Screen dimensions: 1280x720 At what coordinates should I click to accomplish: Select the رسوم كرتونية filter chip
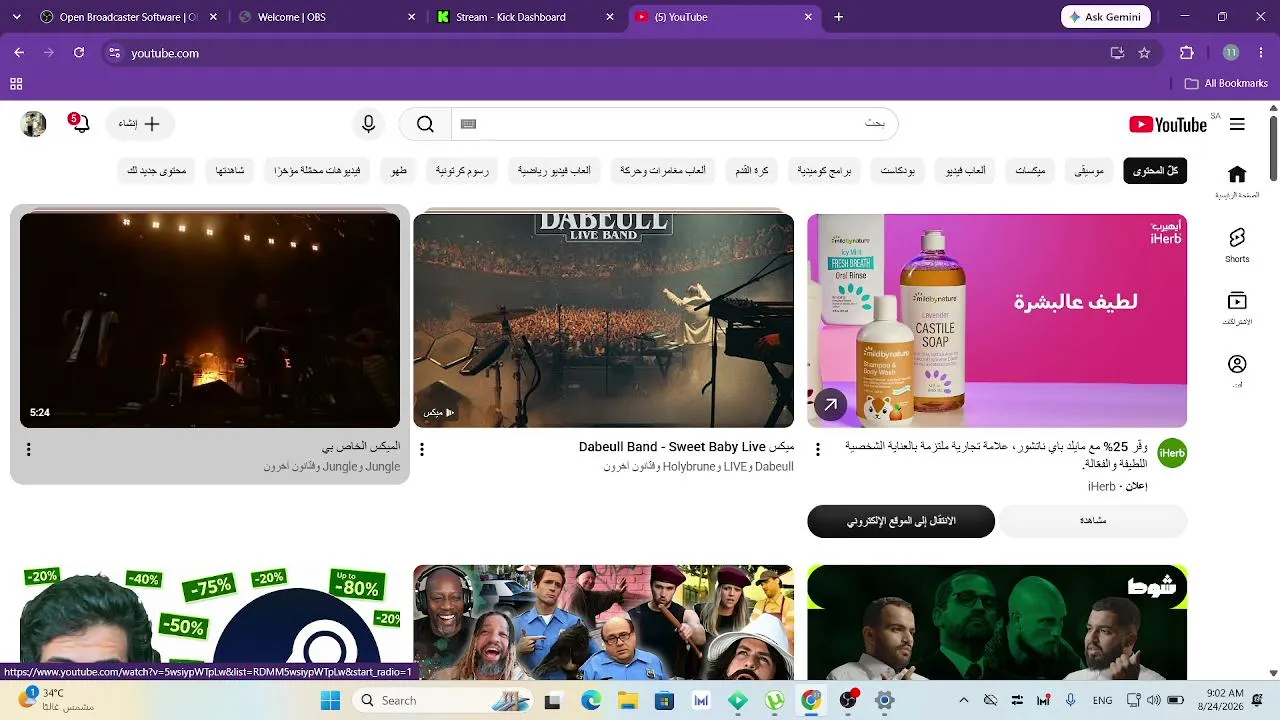click(x=462, y=171)
